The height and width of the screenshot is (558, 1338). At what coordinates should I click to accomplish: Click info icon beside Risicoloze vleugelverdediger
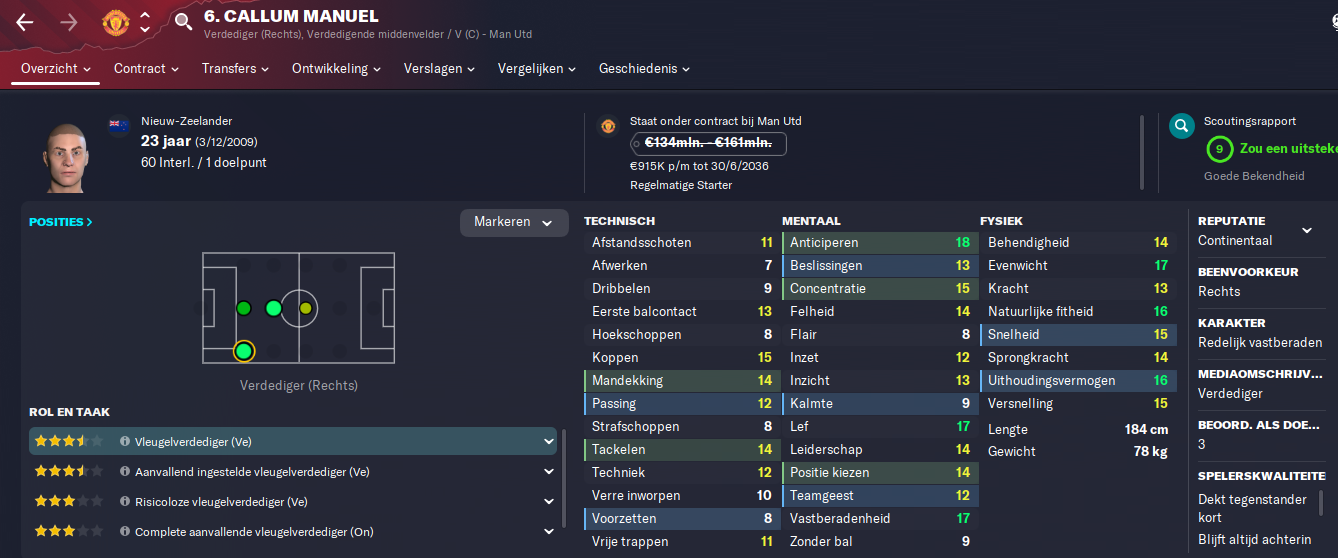pyautogui.click(x=125, y=501)
